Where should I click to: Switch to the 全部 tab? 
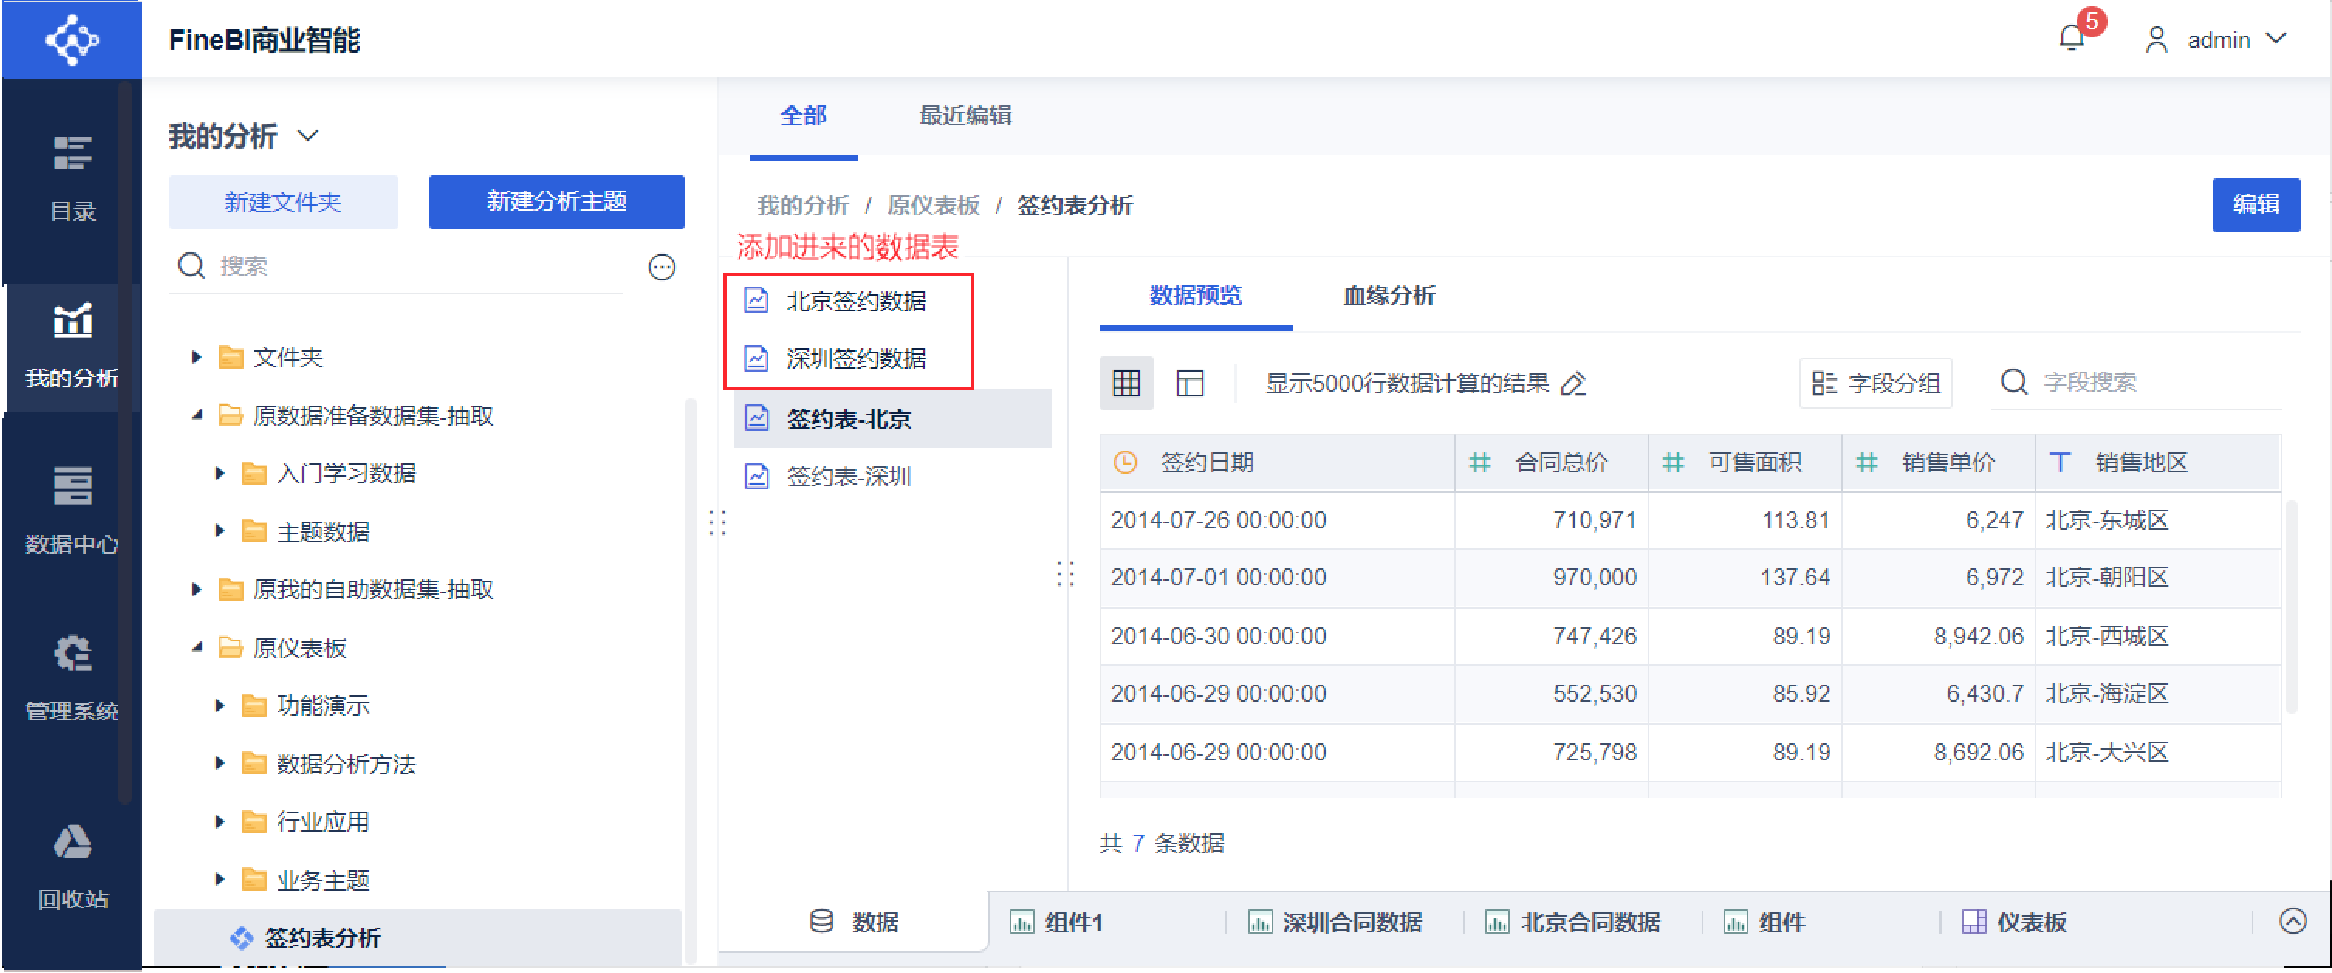(x=803, y=116)
